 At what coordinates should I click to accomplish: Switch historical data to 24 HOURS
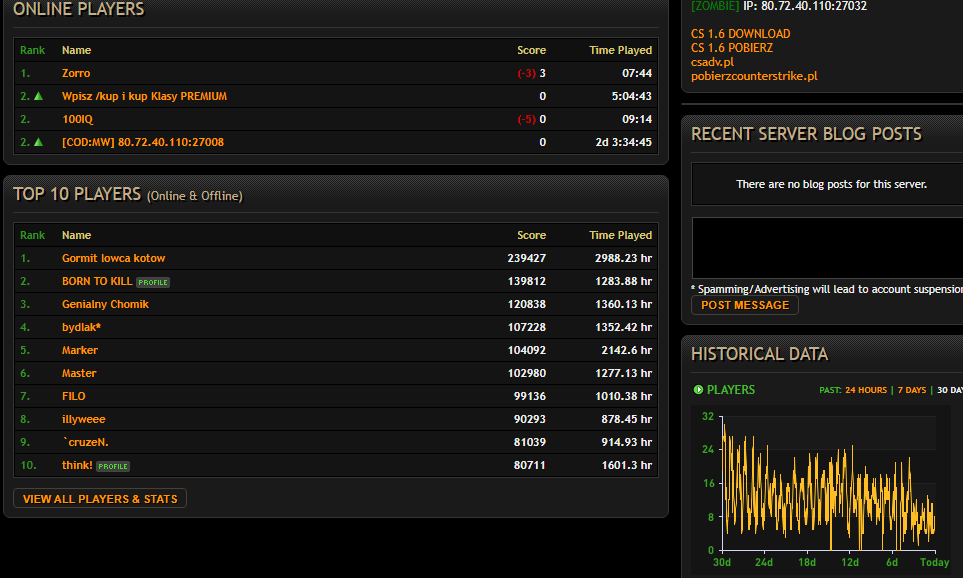pos(865,390)
